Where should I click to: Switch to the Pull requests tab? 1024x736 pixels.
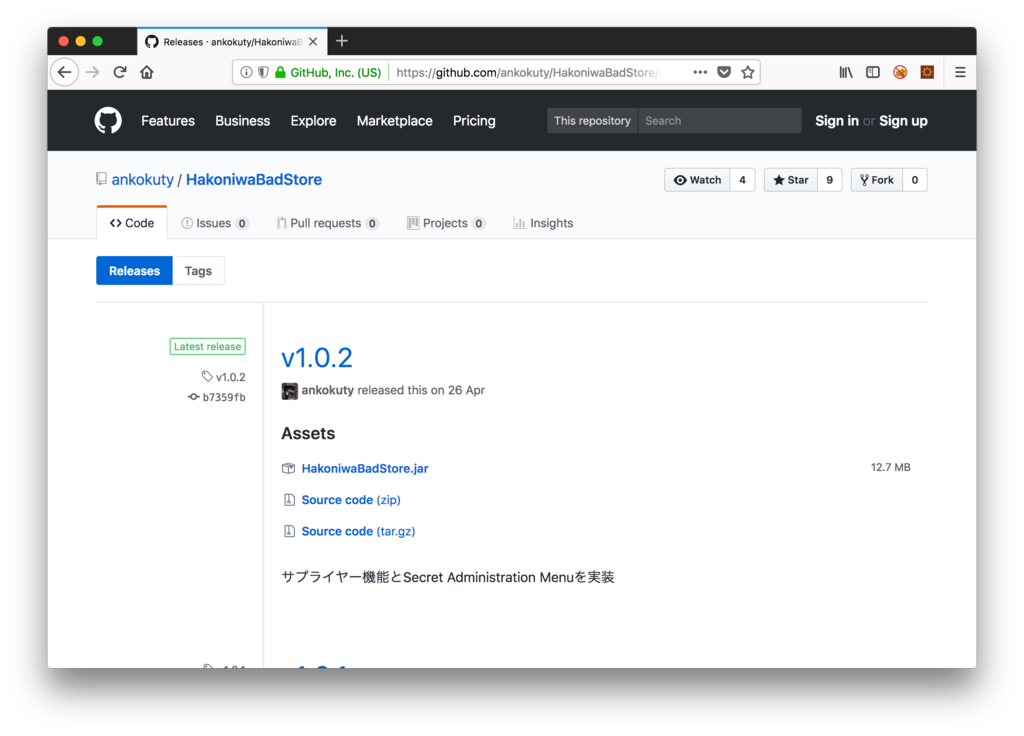pos(327,223)
